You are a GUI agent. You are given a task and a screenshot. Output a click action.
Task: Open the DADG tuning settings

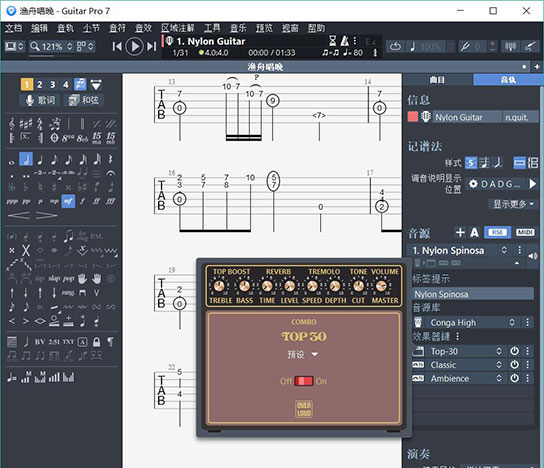coord(495,184)
